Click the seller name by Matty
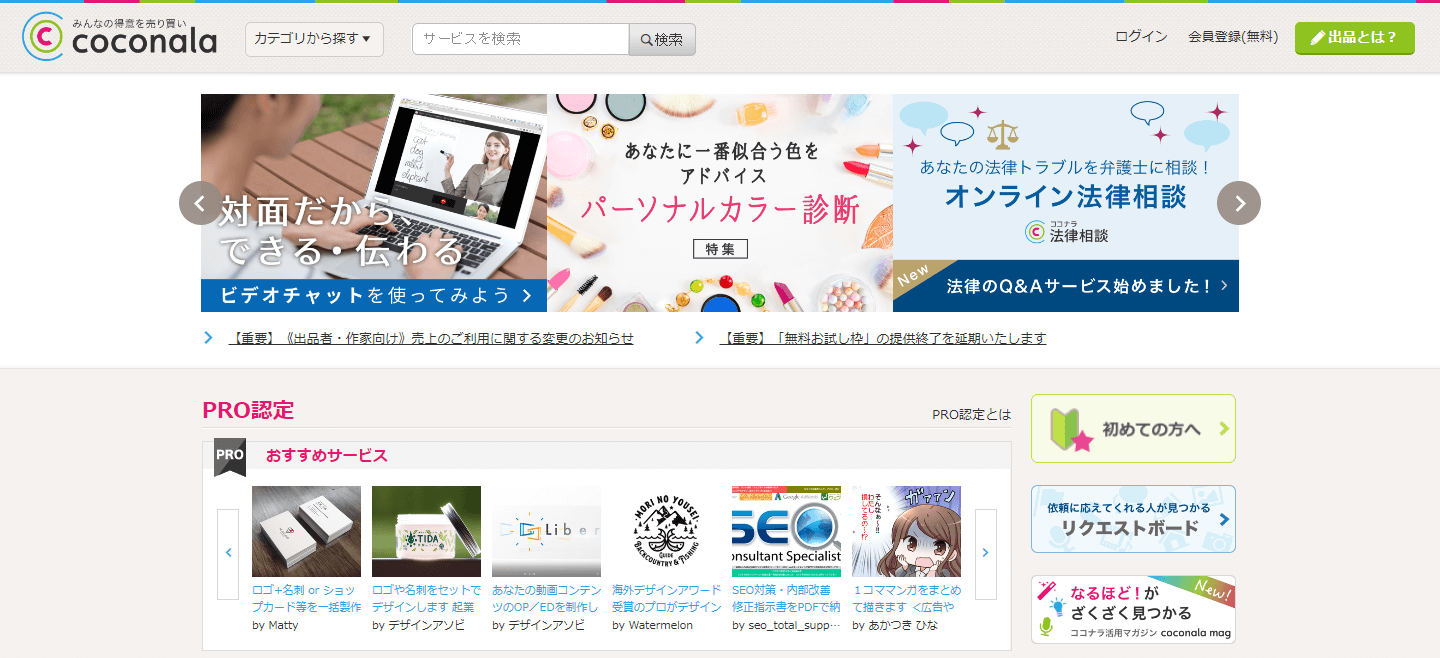 point(275,625)
